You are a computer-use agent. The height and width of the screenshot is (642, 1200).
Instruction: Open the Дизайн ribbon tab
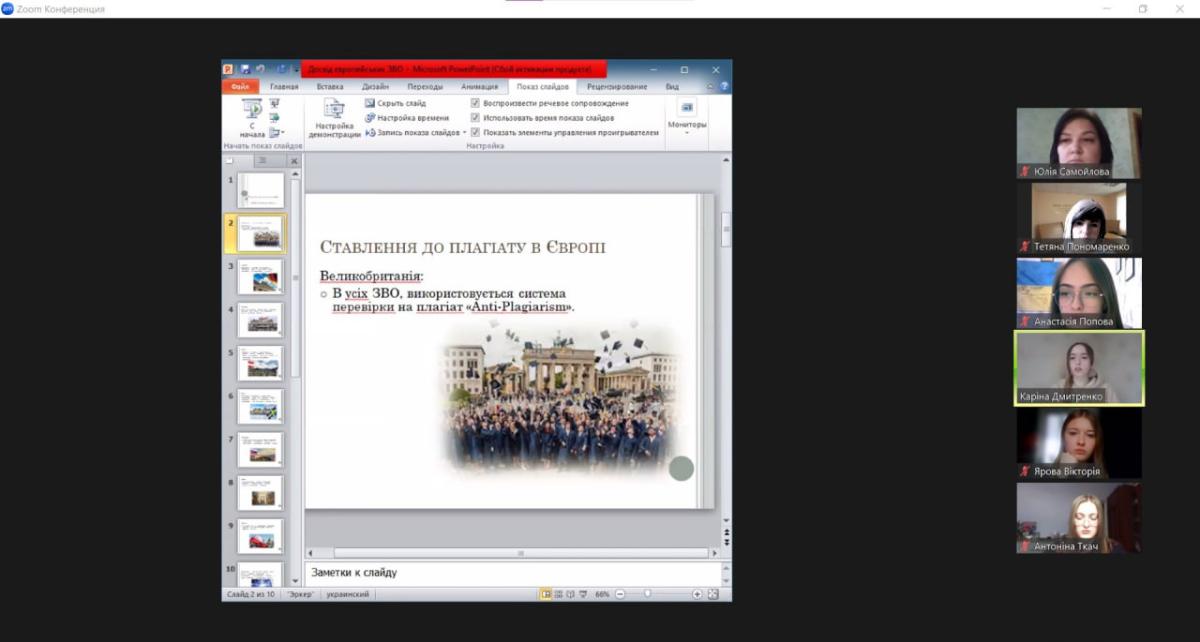click(x=376, y=87)
